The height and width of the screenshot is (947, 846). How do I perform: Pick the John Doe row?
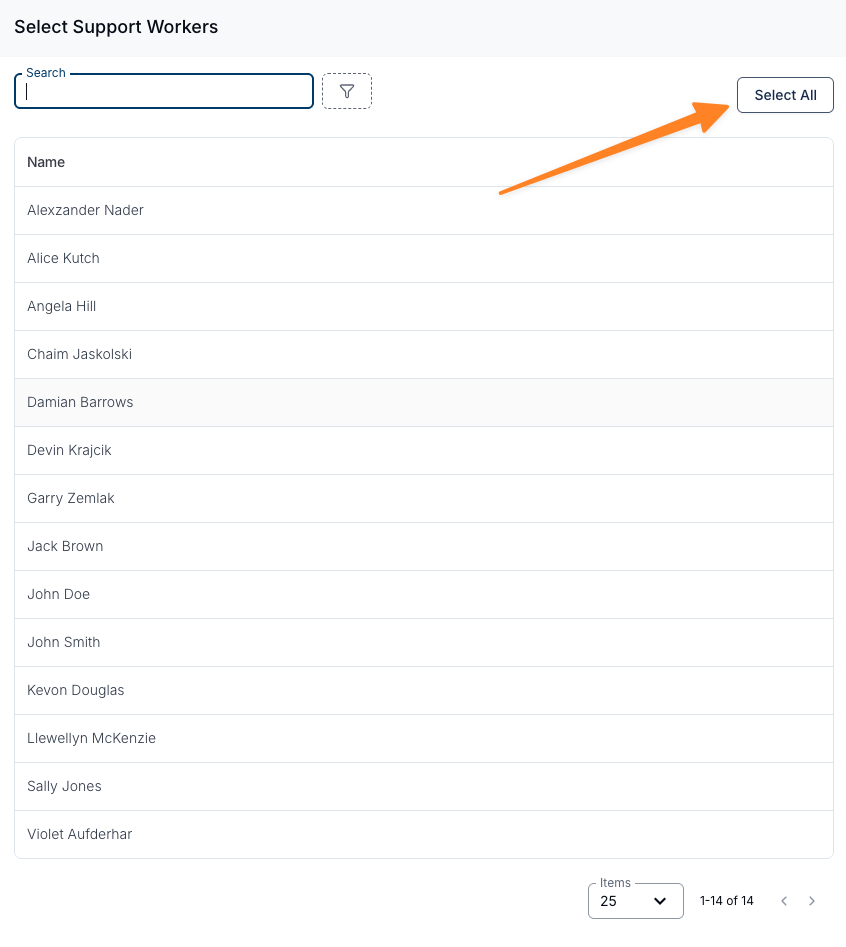pos(424,594)
